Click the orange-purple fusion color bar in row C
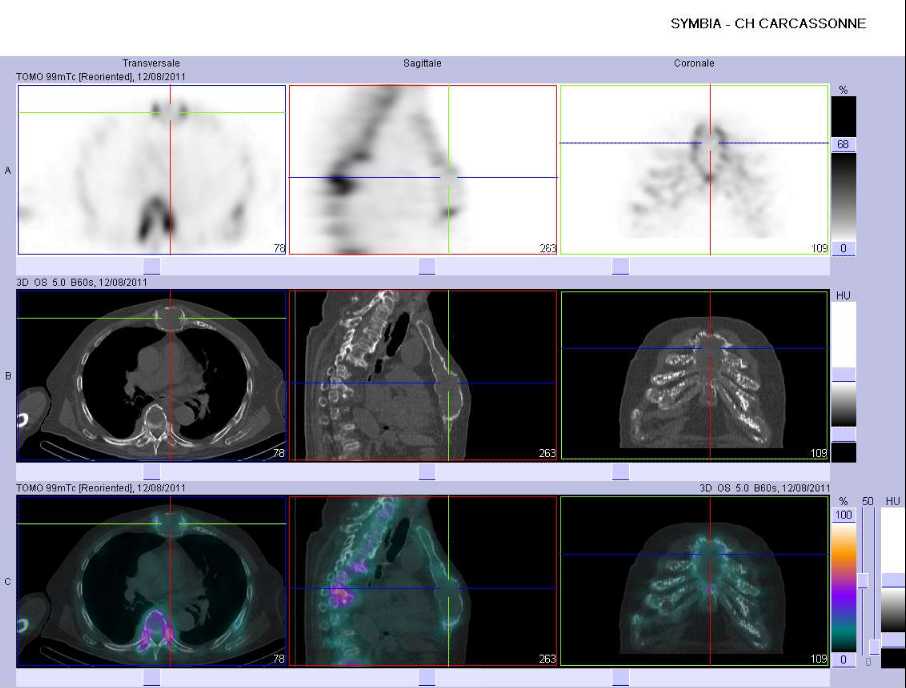The image size is (906, 688). coord(844,587)
